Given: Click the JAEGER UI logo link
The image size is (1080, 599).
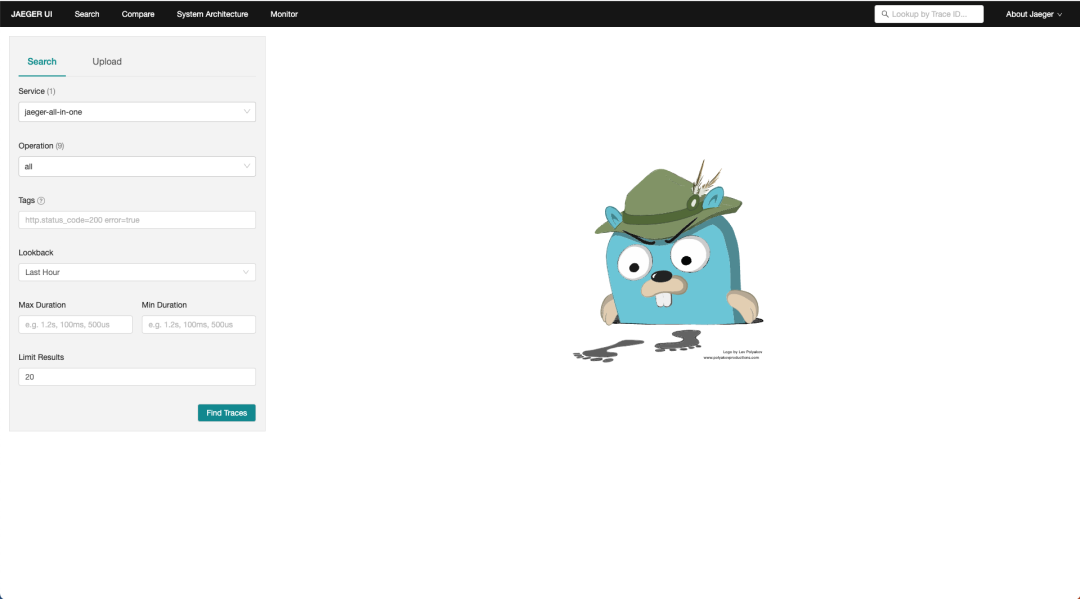Looking at the screenshot, I should [32, 14].
